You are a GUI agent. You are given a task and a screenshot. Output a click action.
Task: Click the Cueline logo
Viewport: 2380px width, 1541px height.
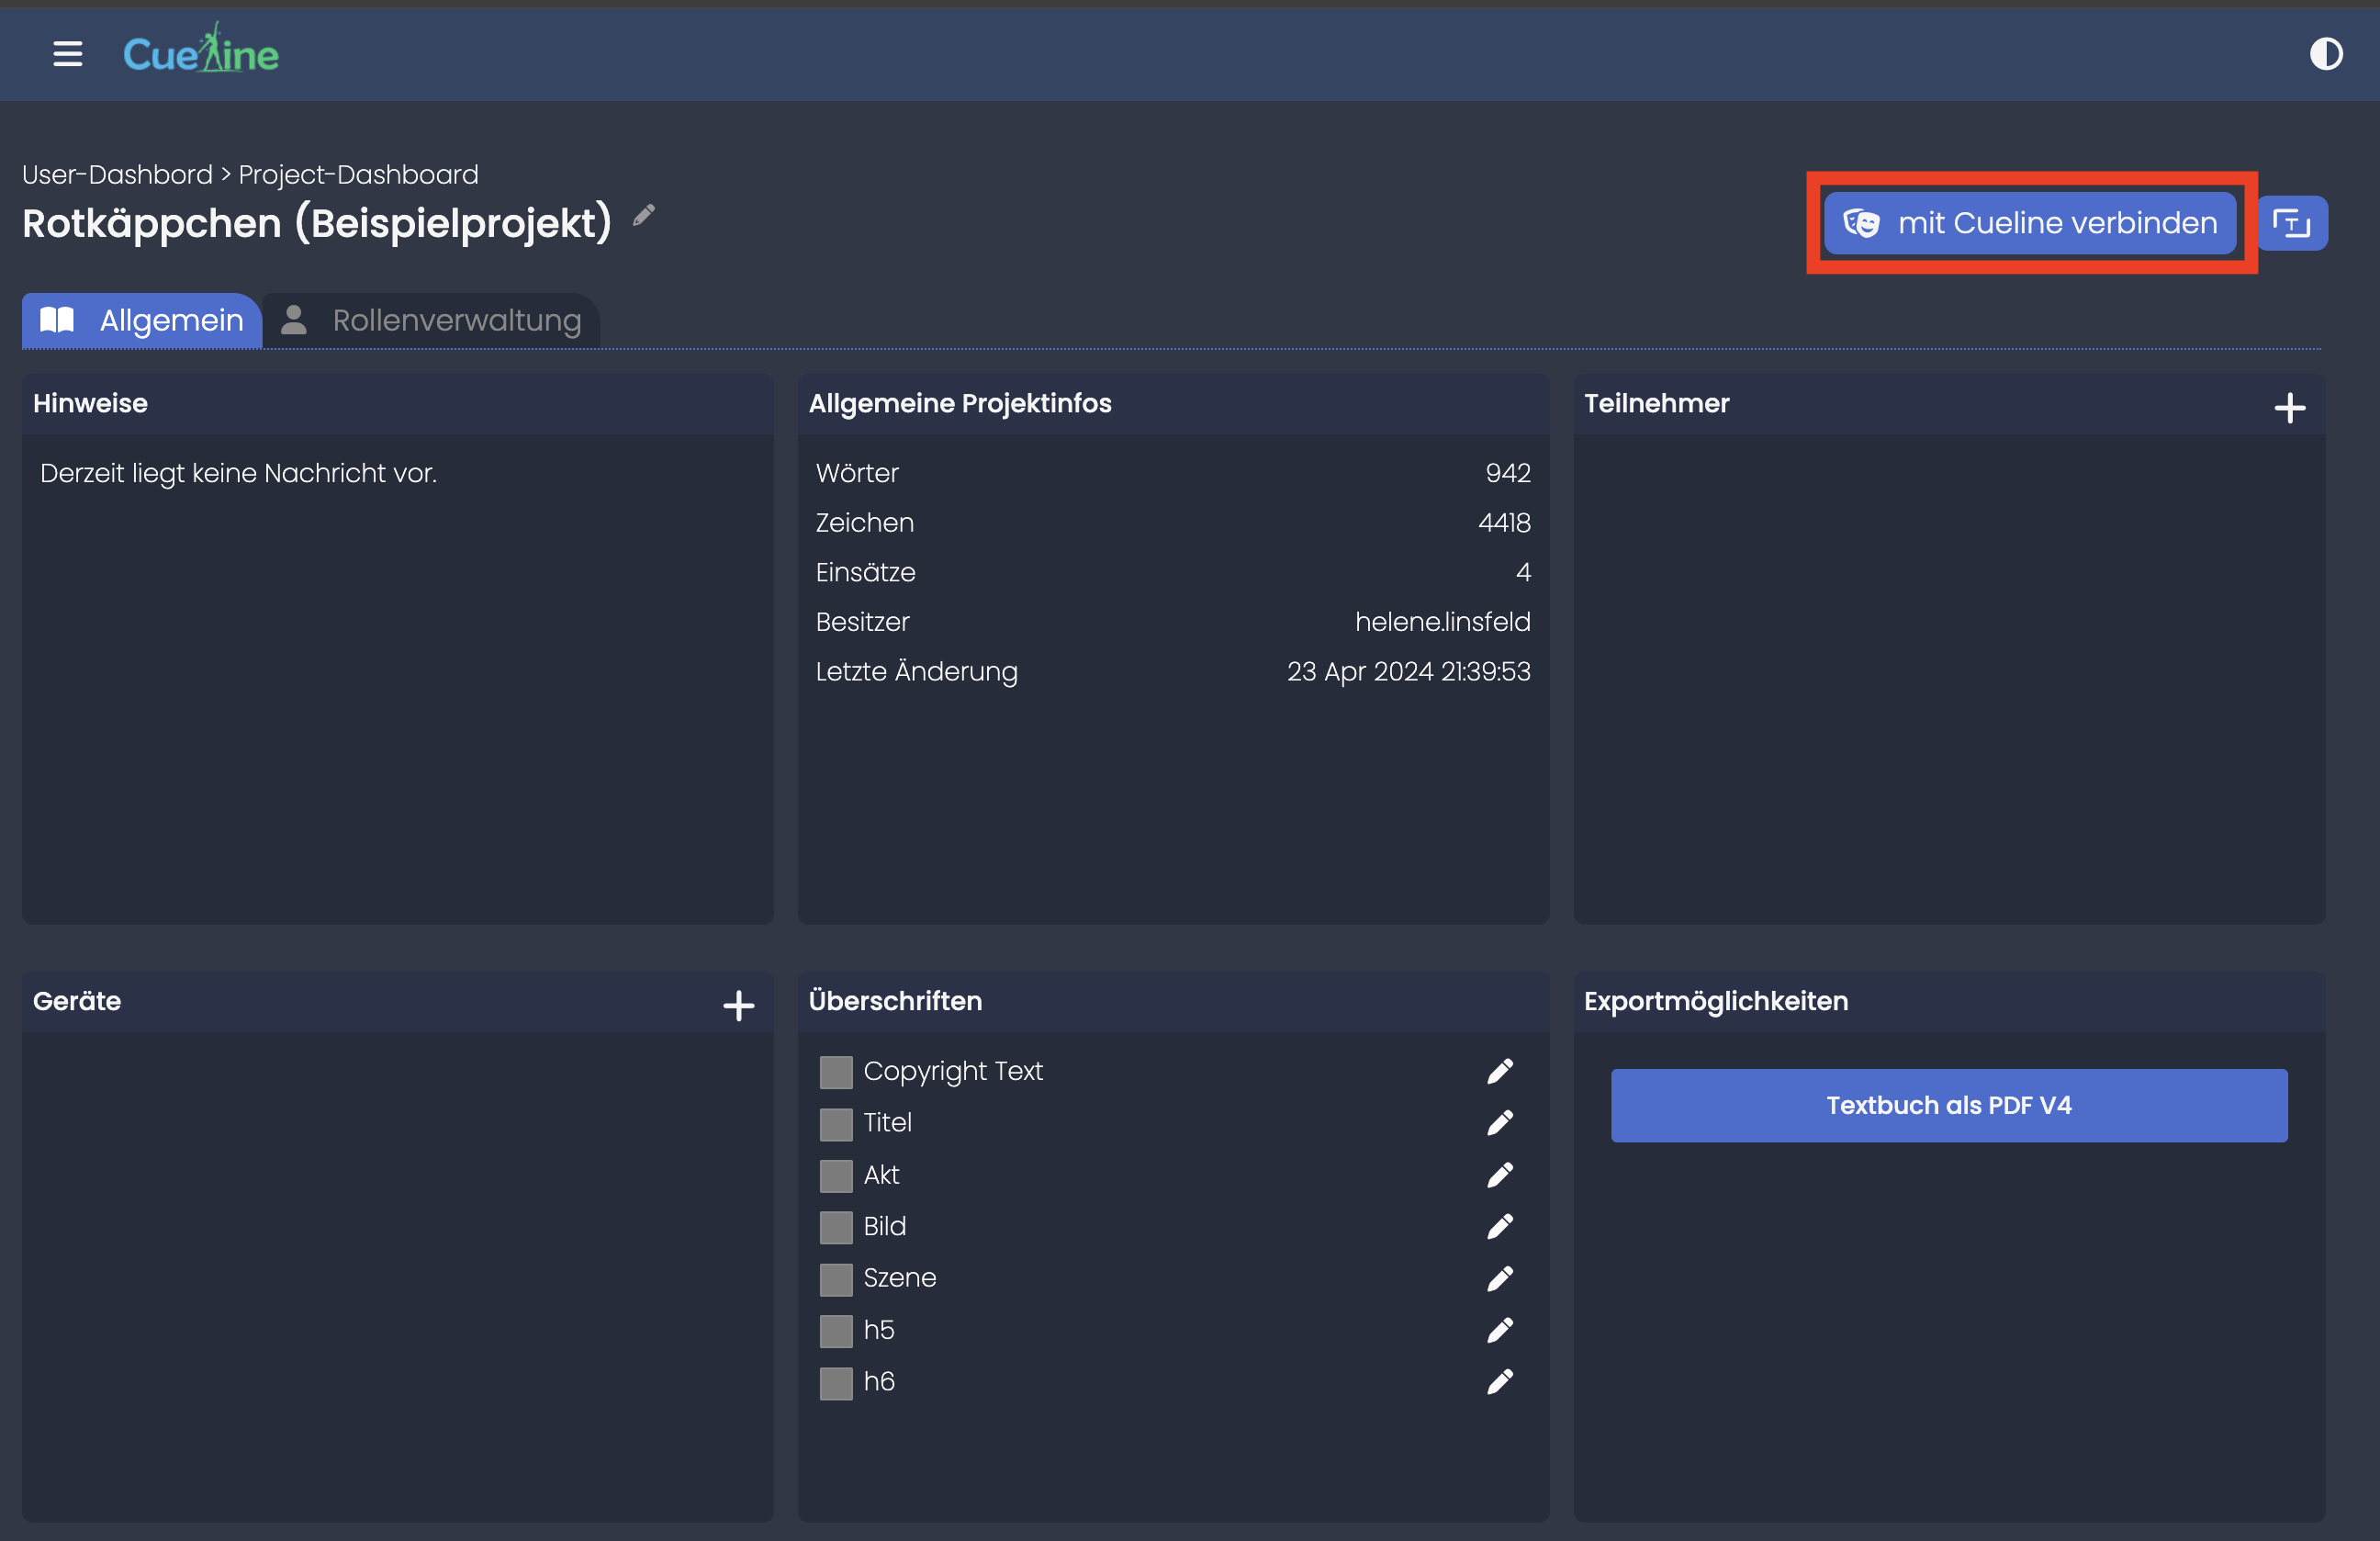point(201,52)
